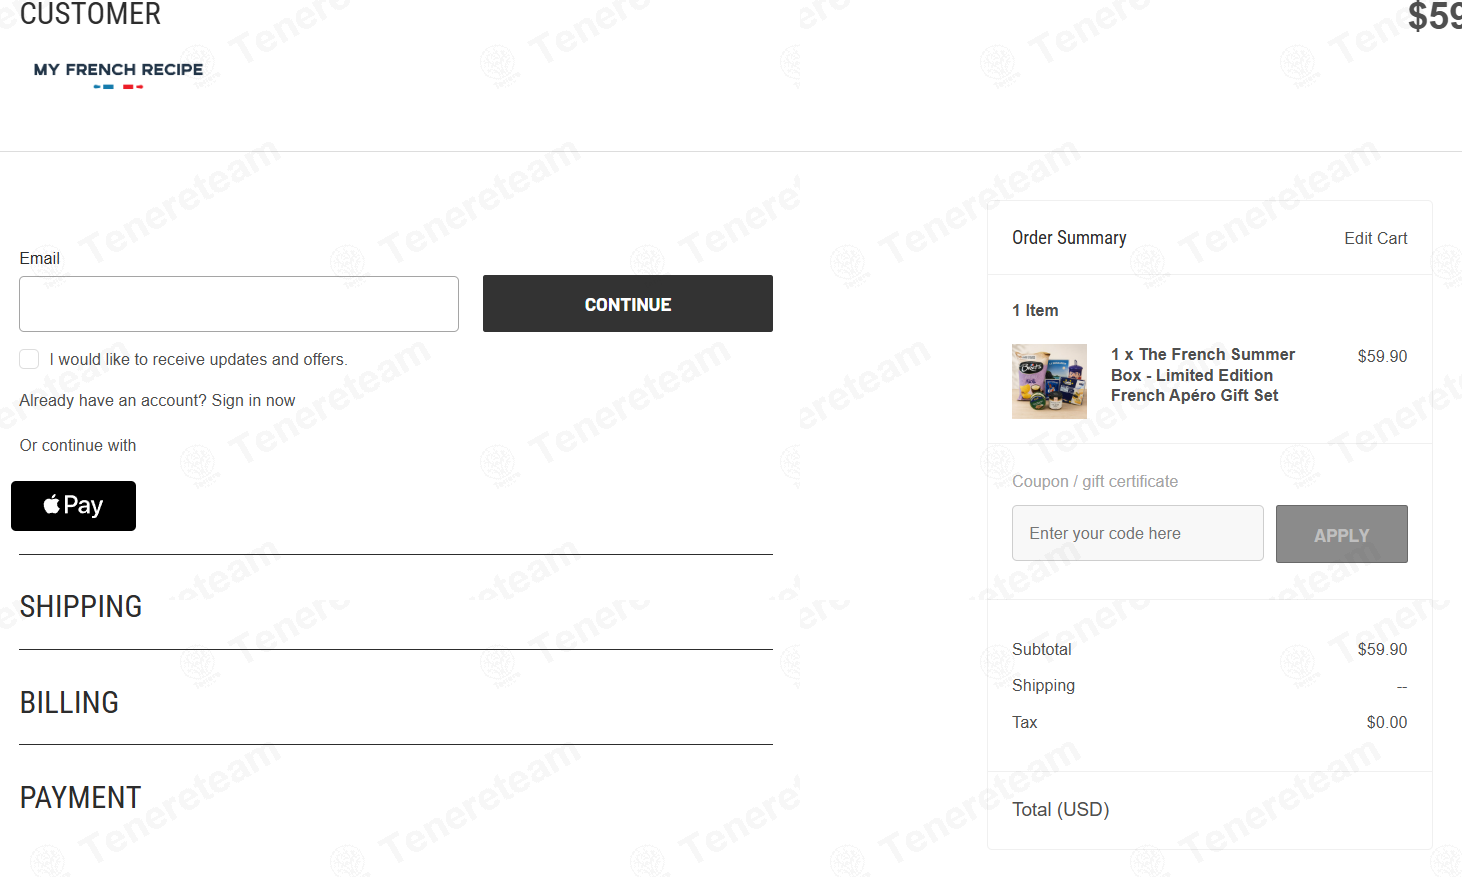Click the Email field label
This screenshot has height=877, width=1462.
tap(40, 258)
